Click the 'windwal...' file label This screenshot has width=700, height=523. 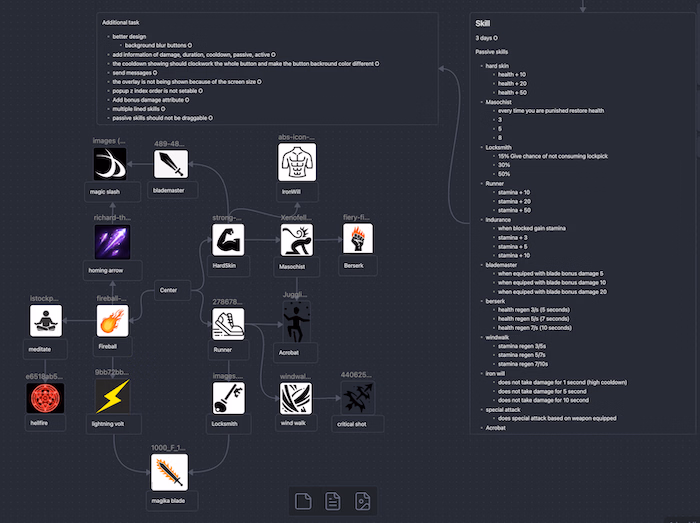[x=295, y=376]
